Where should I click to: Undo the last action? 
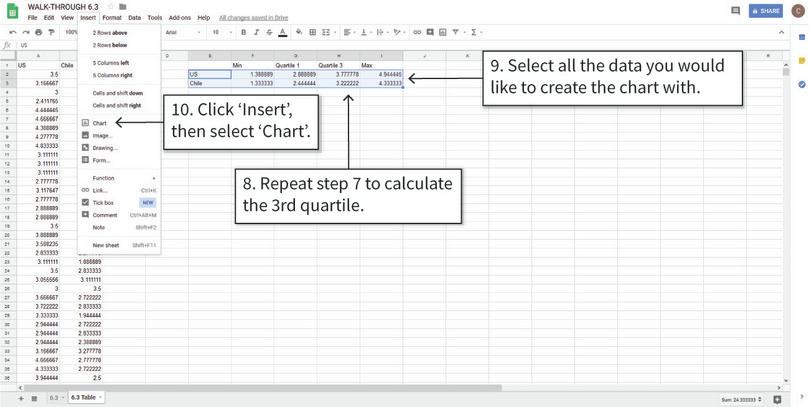tap(13, 32)
